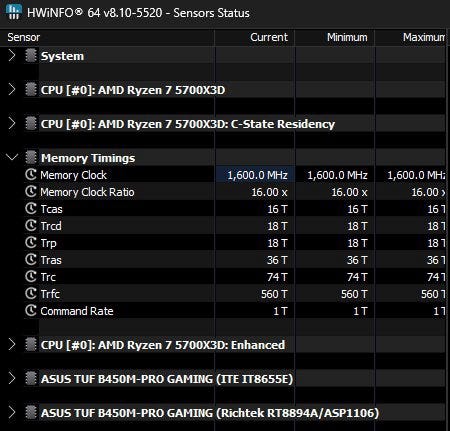Expand the C-State Residency group arrow
450x431 pixels.
click(x=12, y=123)
